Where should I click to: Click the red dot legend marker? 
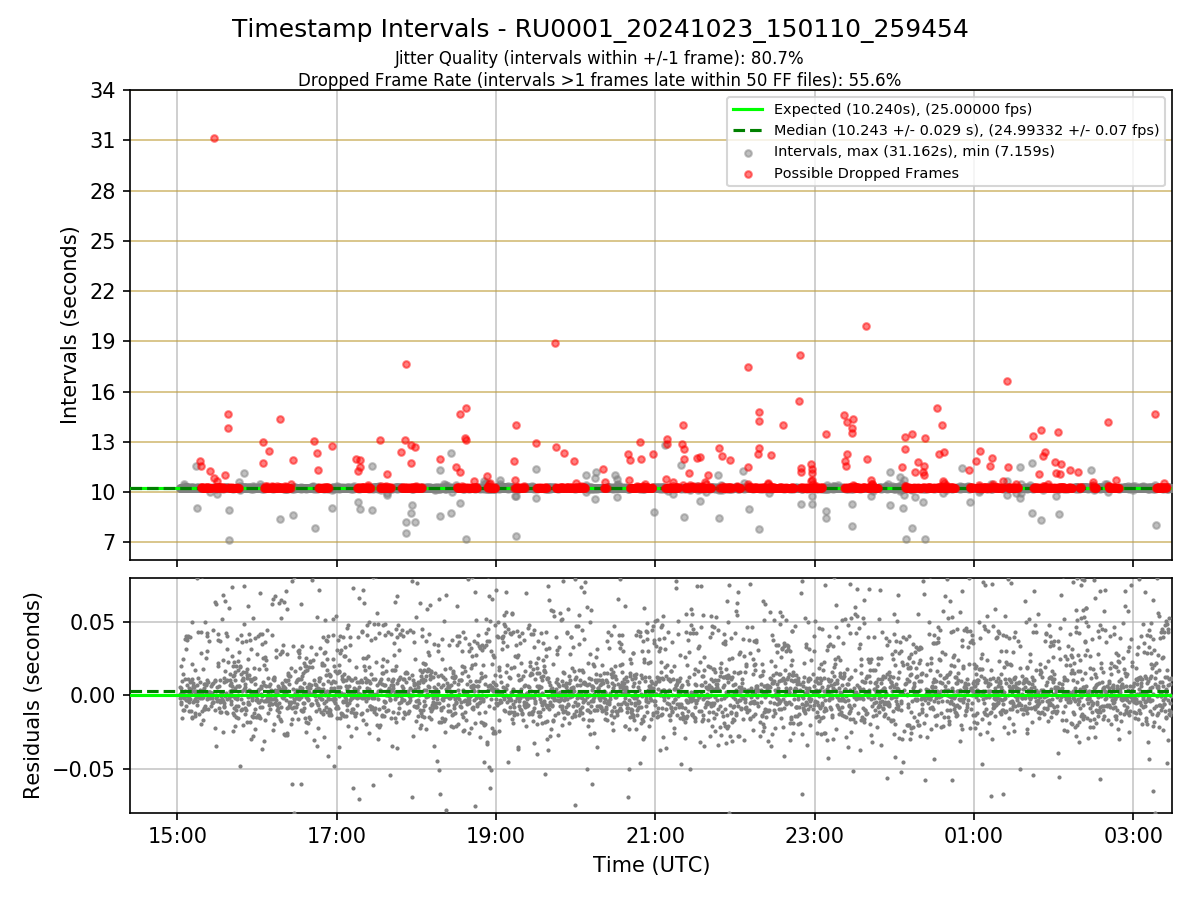point(748,173)
